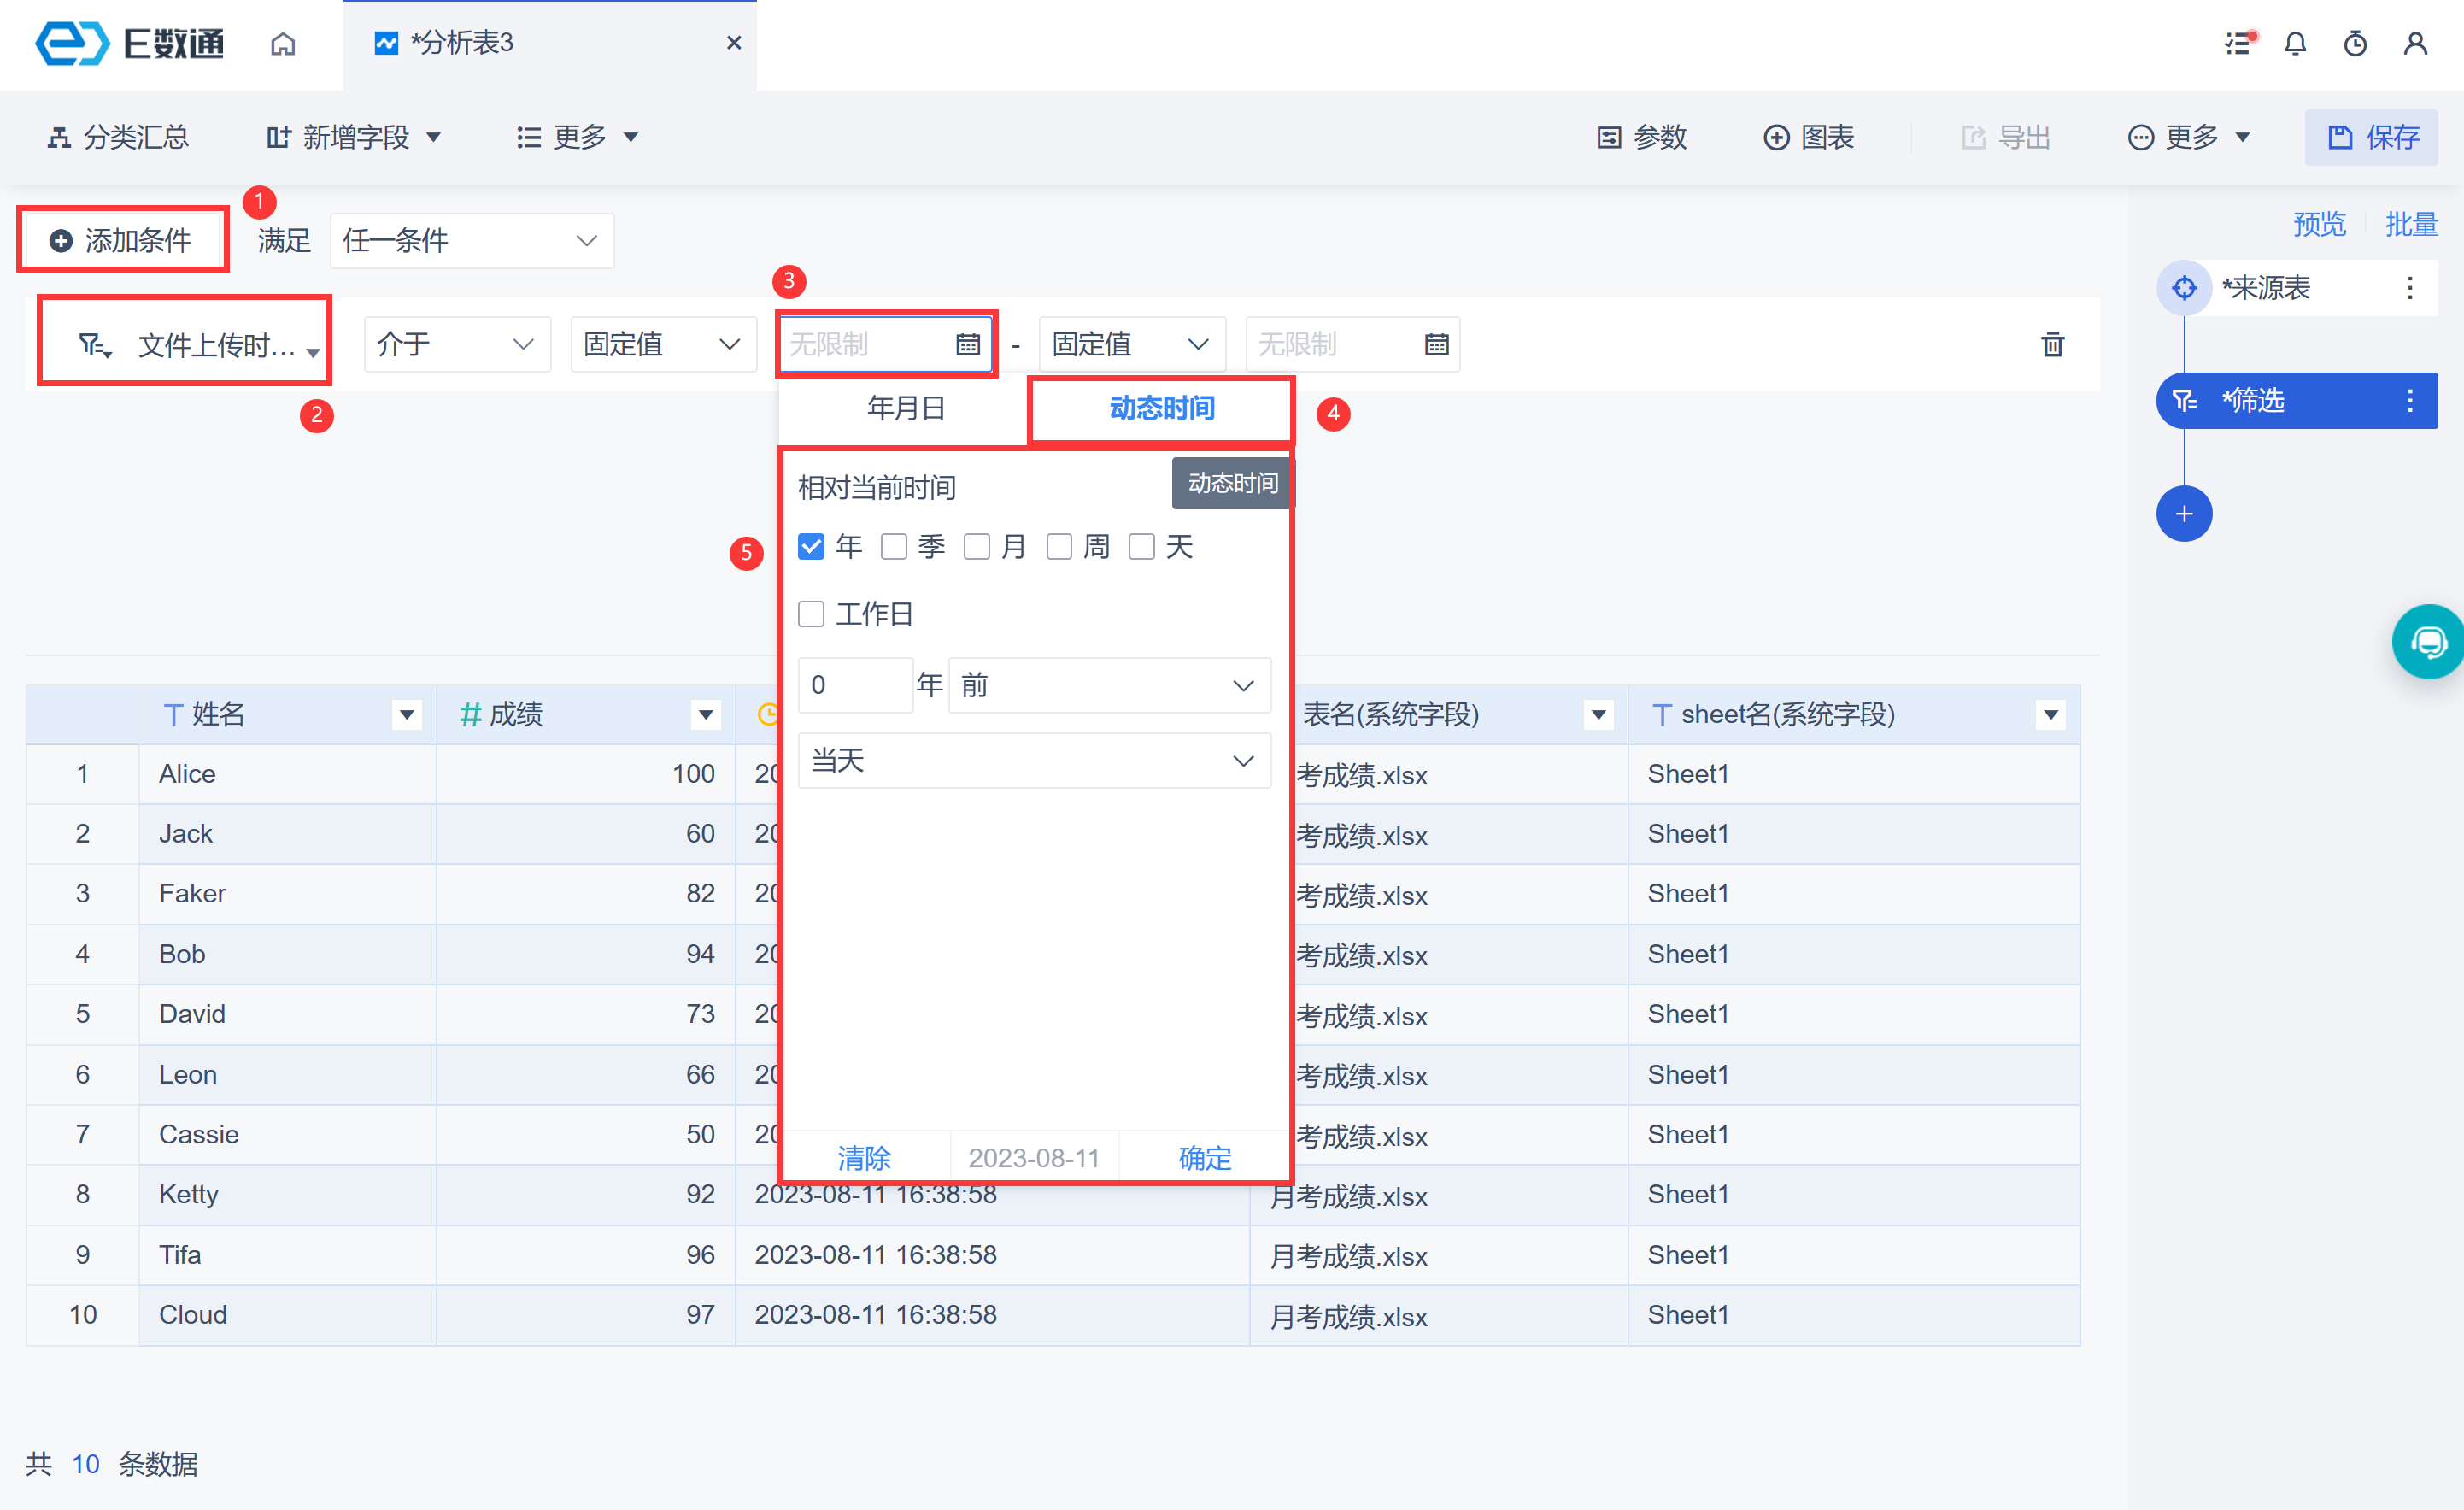Expand the 当天 dropdown
This screenshot has width=2464, height=1510.
coord(1033,761)
